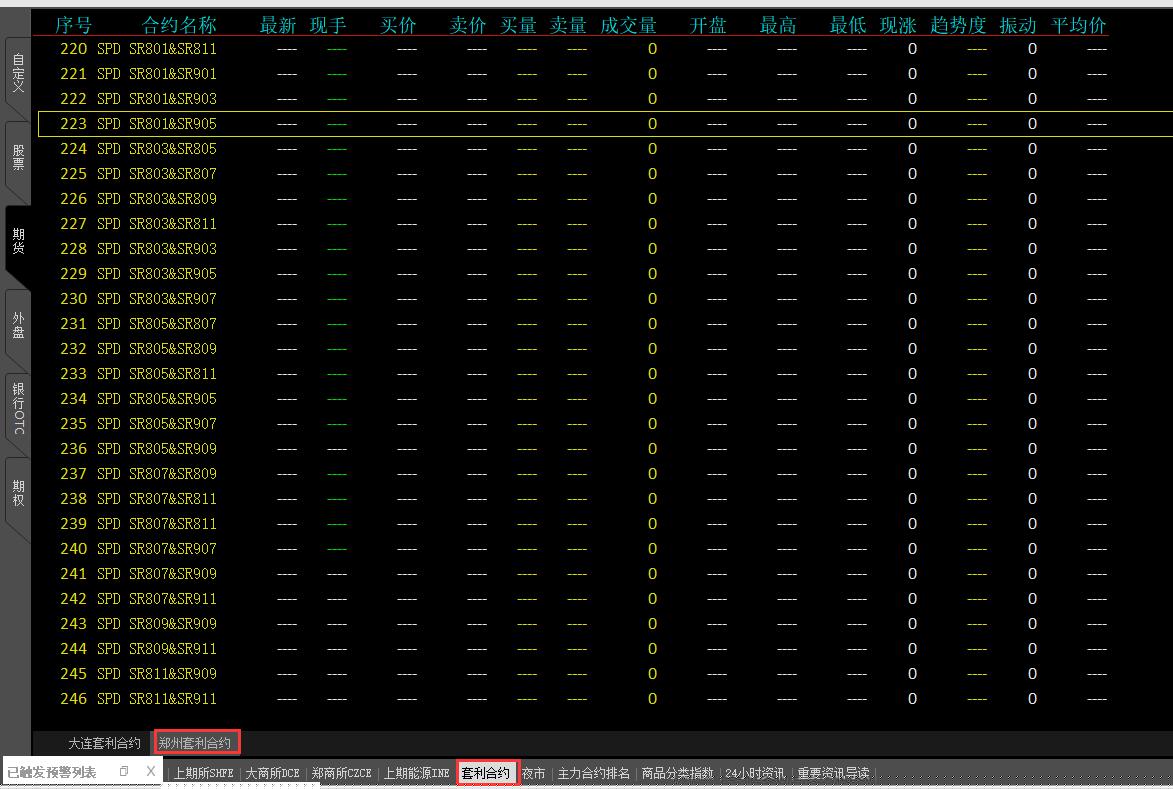
Task: Open 商品分类指数 tab
Action: 677,773
